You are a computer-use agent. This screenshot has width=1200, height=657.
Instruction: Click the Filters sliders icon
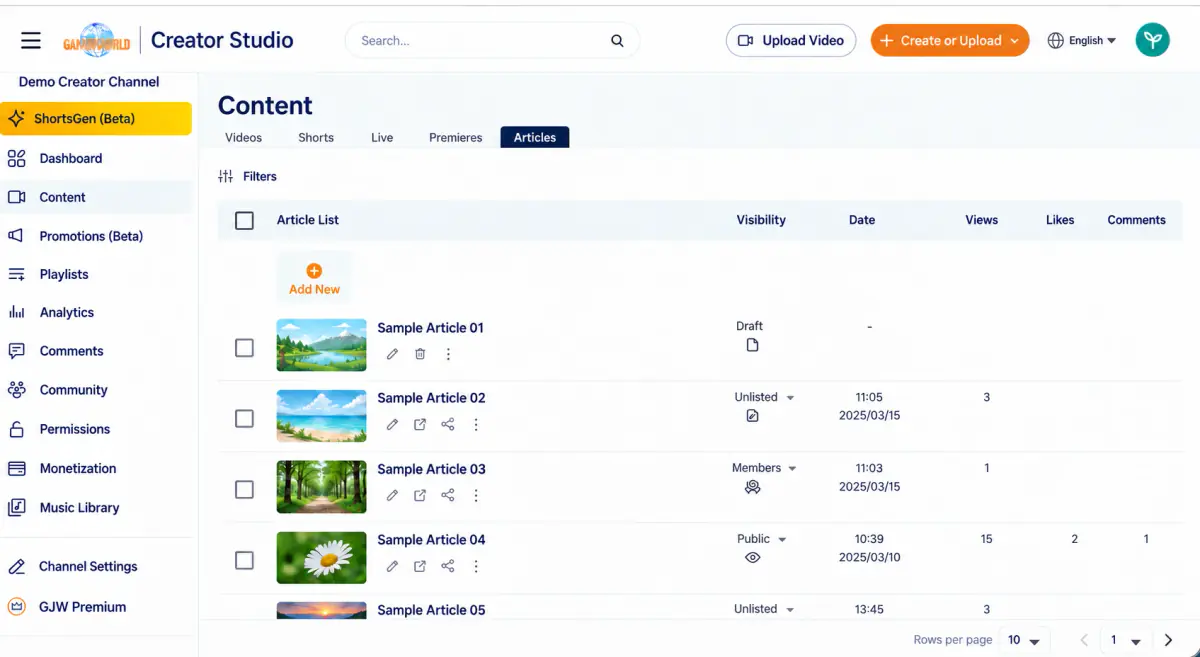226,176
